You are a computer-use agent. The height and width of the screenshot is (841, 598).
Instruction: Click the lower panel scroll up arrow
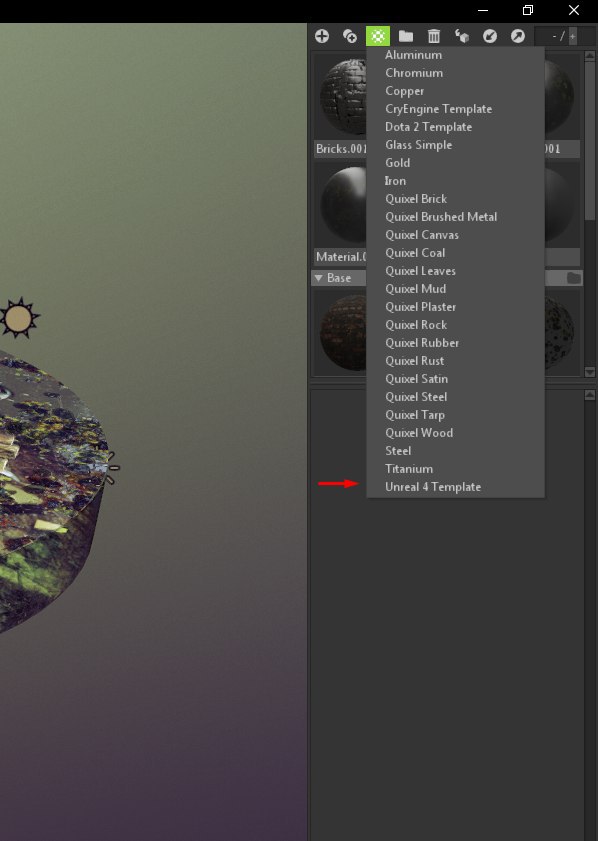coord(590,395)
